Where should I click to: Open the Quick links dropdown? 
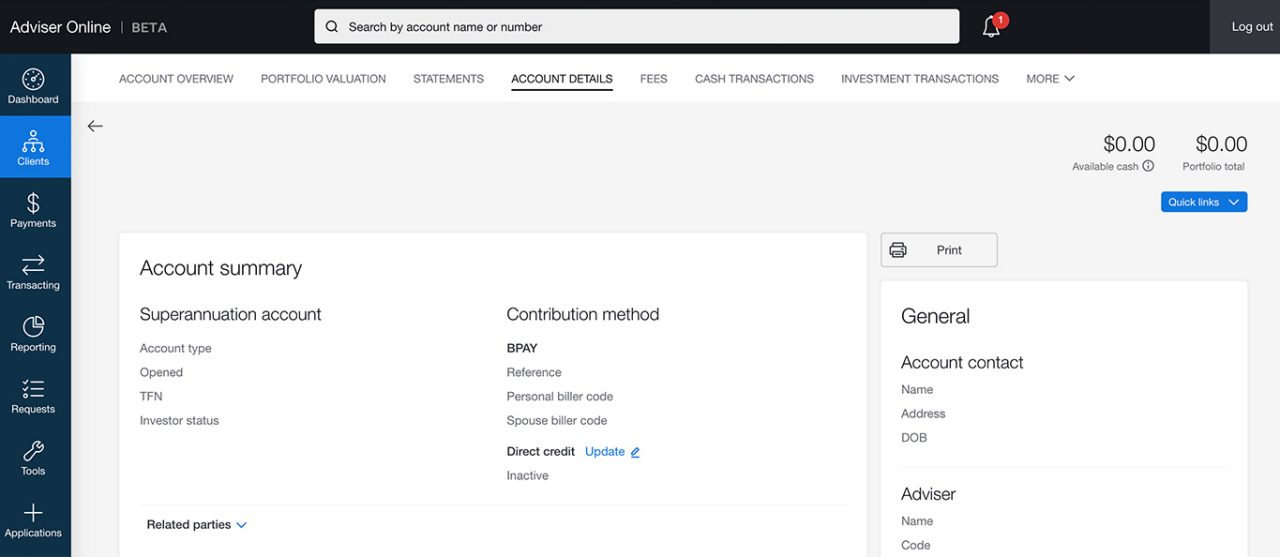click(x=1204, y=202)
